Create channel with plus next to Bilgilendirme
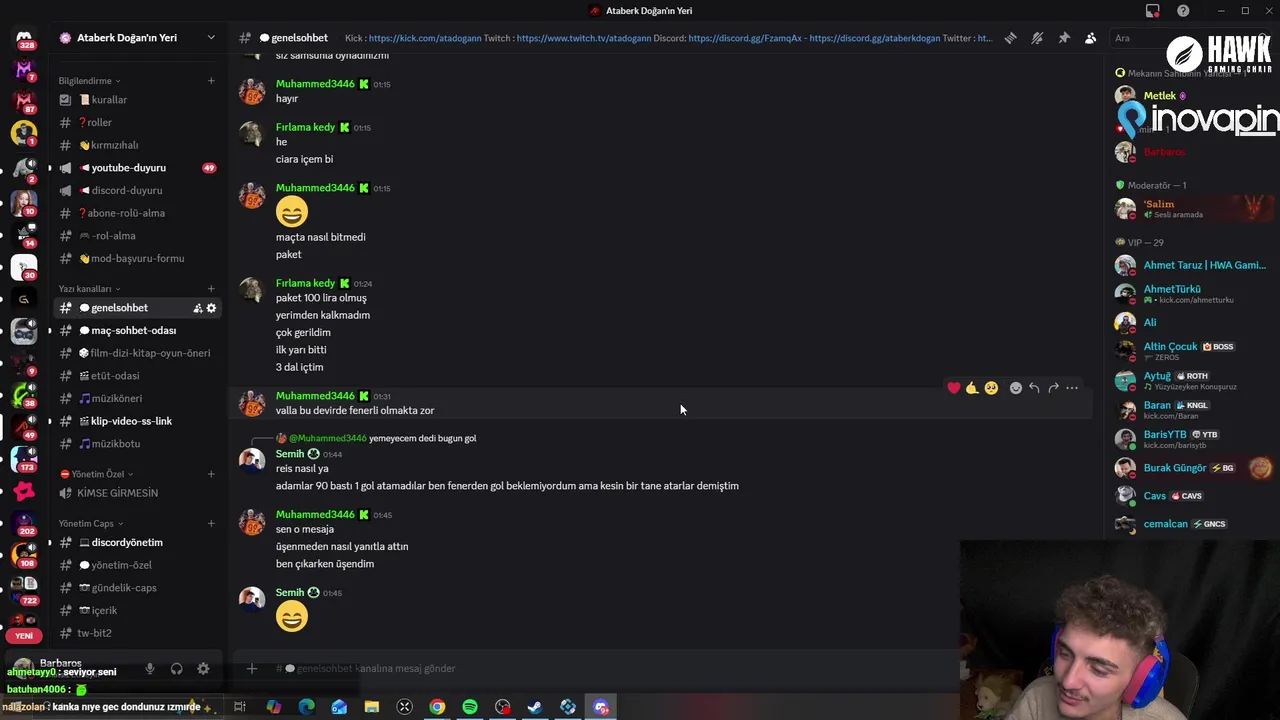Viewport: 1280px width, 720px height. pos(211,80)
